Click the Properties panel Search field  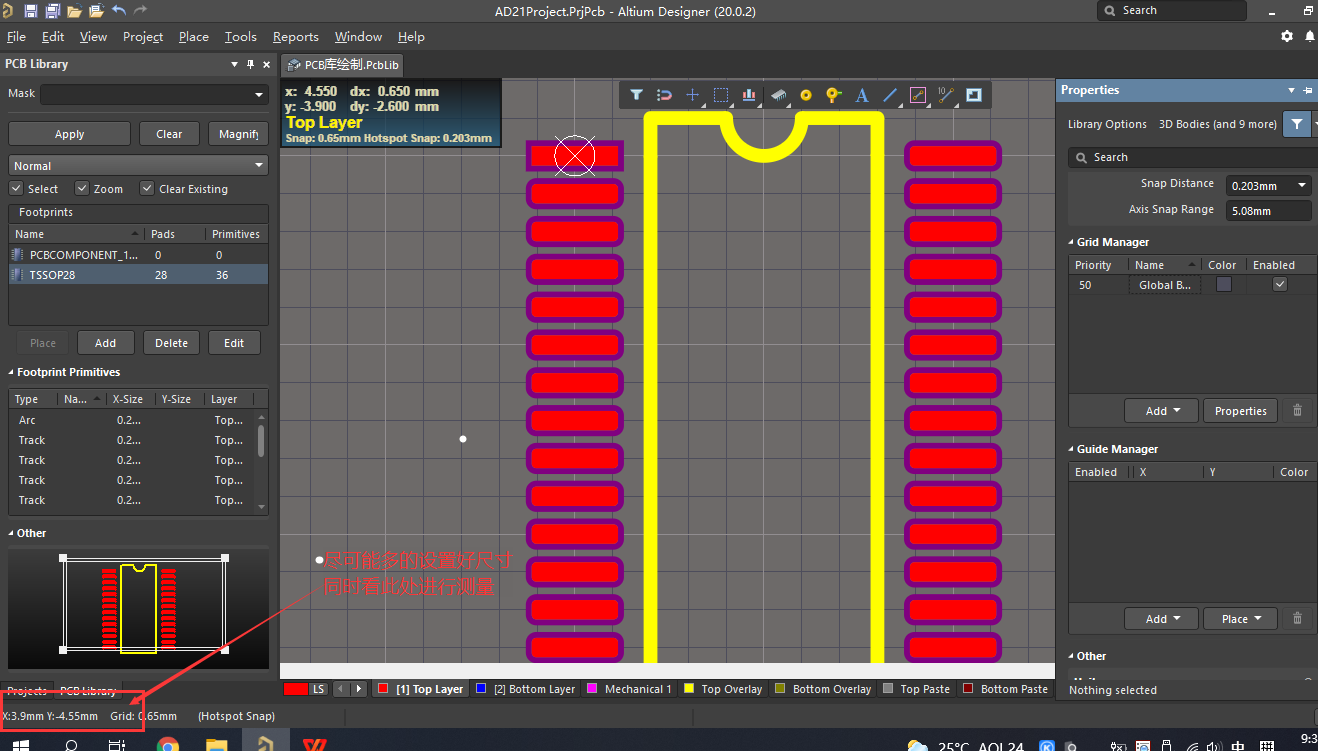pos(1193,157)
